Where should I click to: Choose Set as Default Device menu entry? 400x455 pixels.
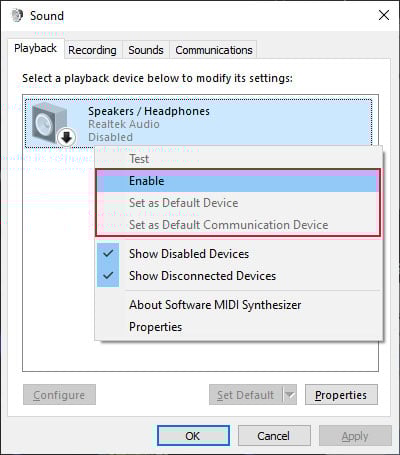pyautogui.click(x=184, y=203)
